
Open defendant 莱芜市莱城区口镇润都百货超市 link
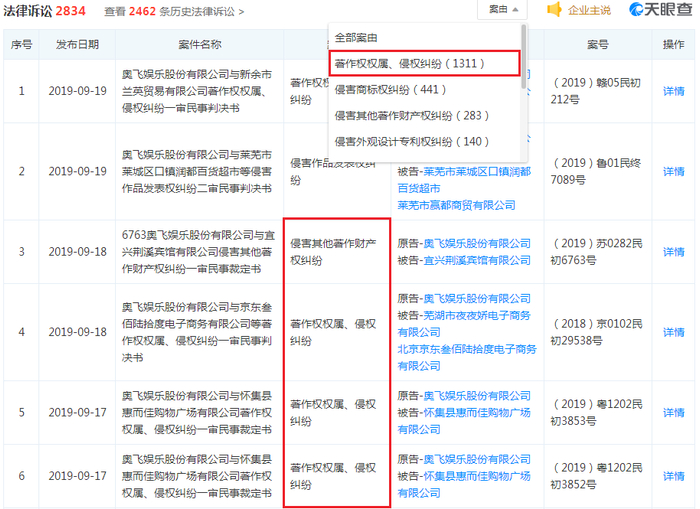(464, 180)
